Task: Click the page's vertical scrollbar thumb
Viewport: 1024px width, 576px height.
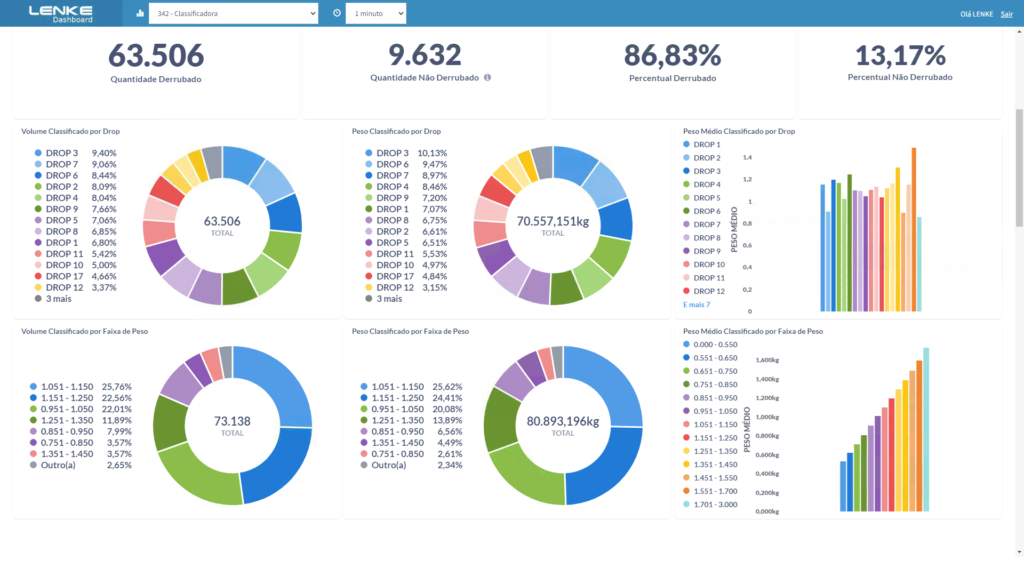Action: 1019,168
